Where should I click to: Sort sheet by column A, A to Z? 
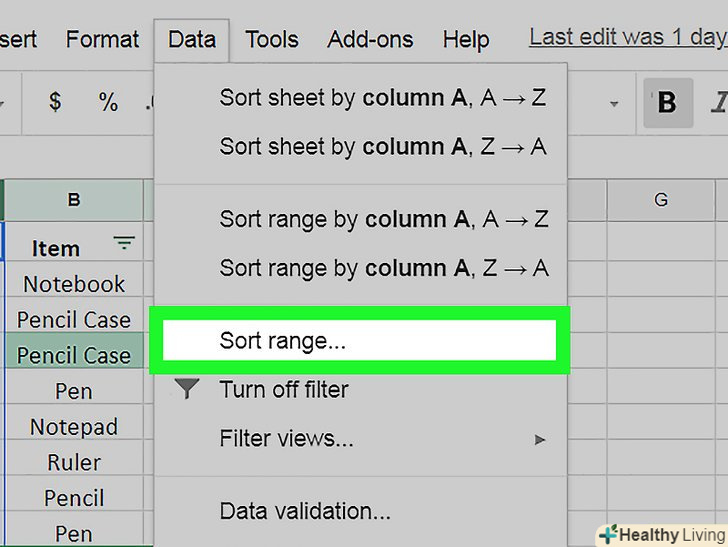(383, 98)
